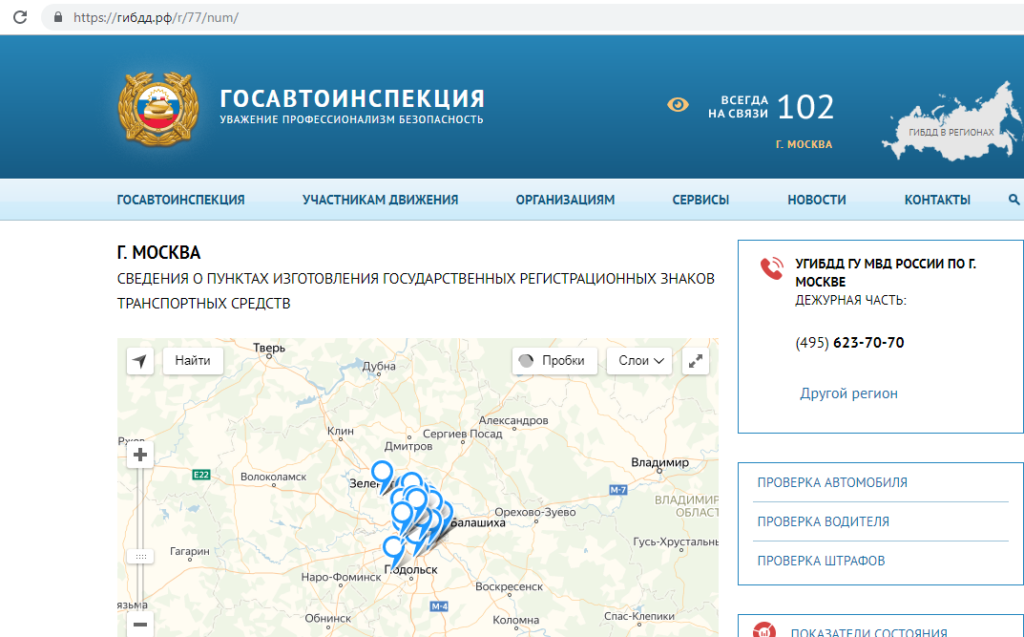Click the search magnifier icon in navigation
The image size is (1024, 637).
pyautogui.click(x=1014, y=199)
